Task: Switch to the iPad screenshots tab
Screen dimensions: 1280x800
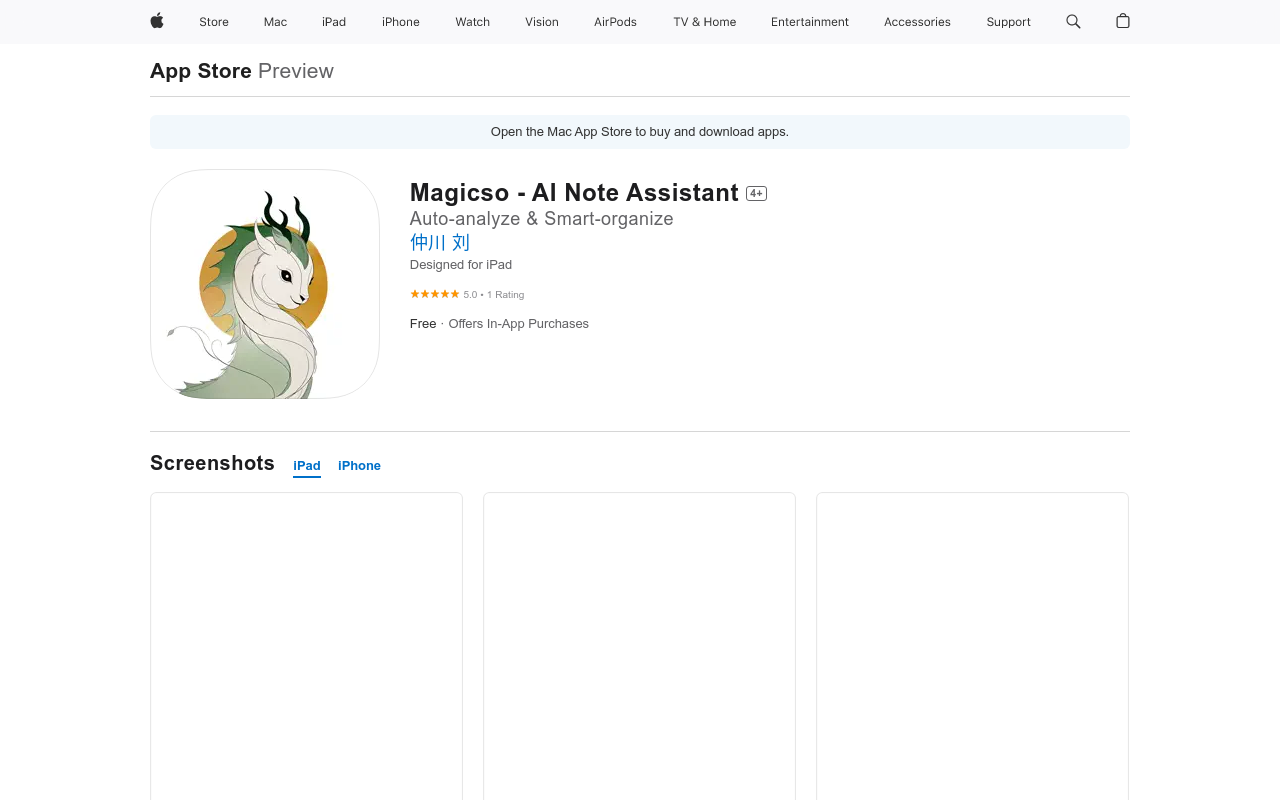Action: (307, 466)
